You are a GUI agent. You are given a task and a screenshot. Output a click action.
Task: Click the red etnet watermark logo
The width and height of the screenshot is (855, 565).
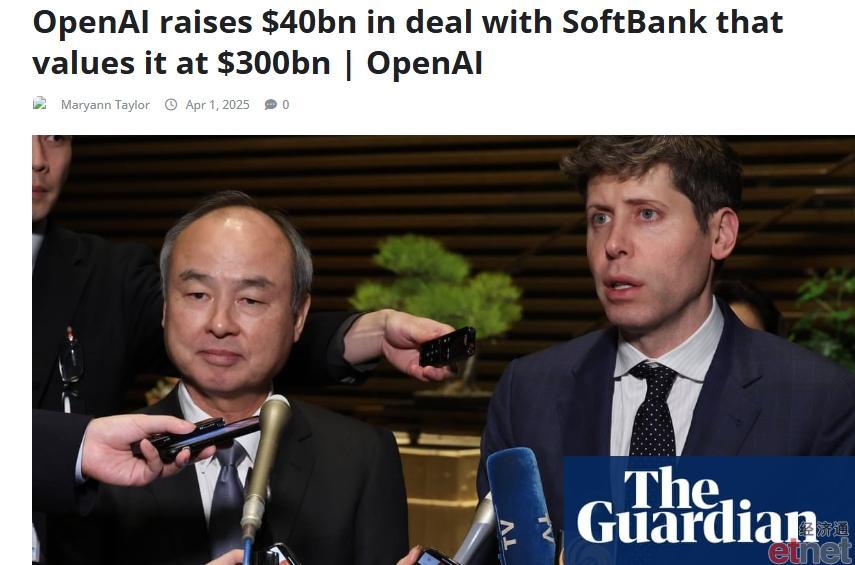click(810, 551)
